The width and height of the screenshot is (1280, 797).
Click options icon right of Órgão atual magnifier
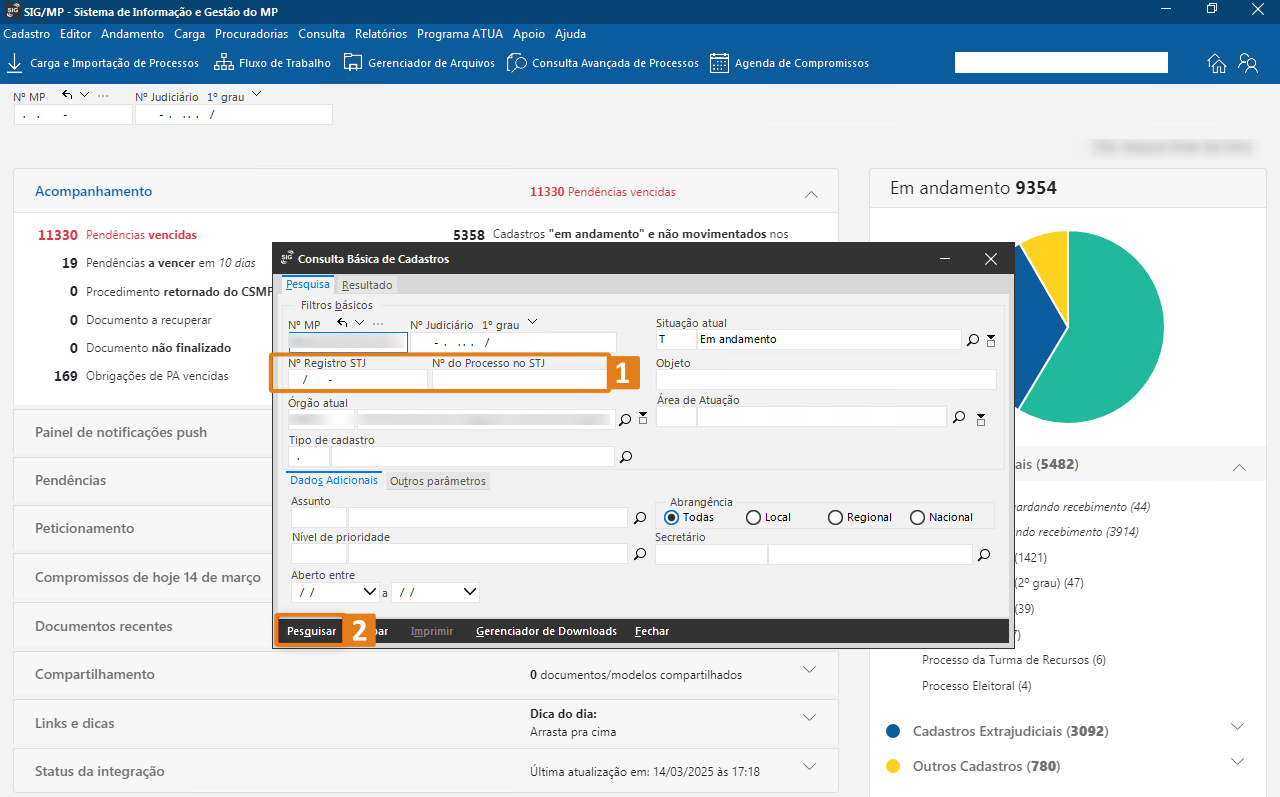point(643,420)
